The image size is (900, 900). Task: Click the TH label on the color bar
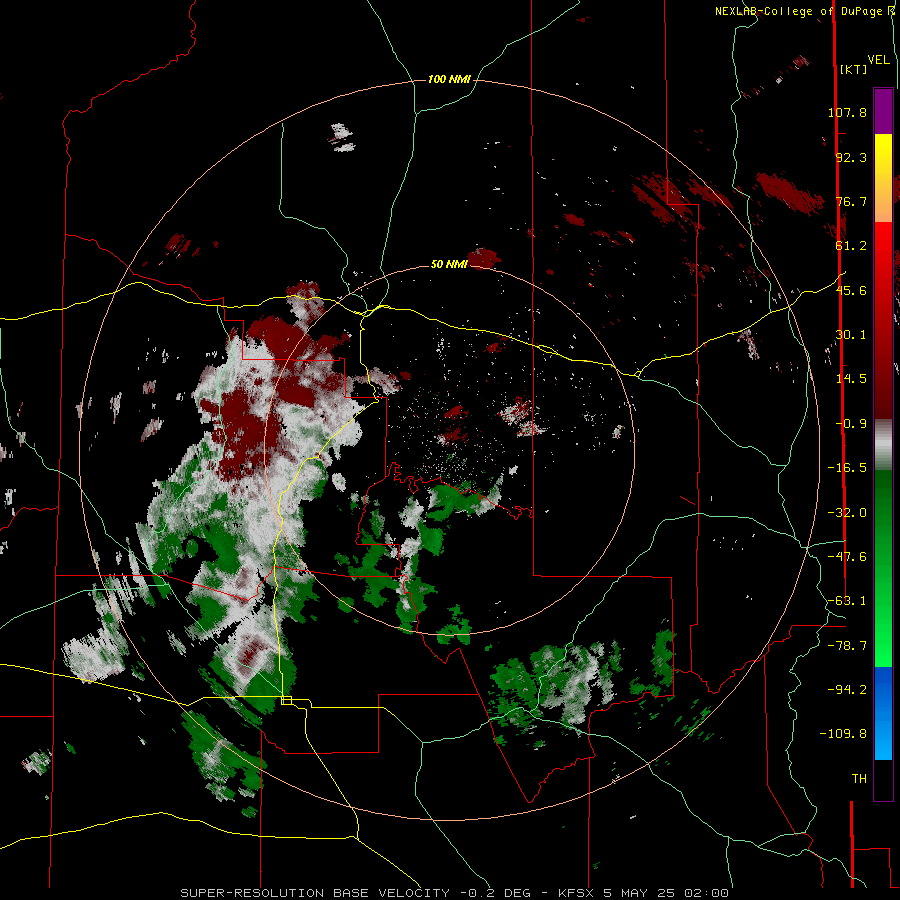[859, 779]
